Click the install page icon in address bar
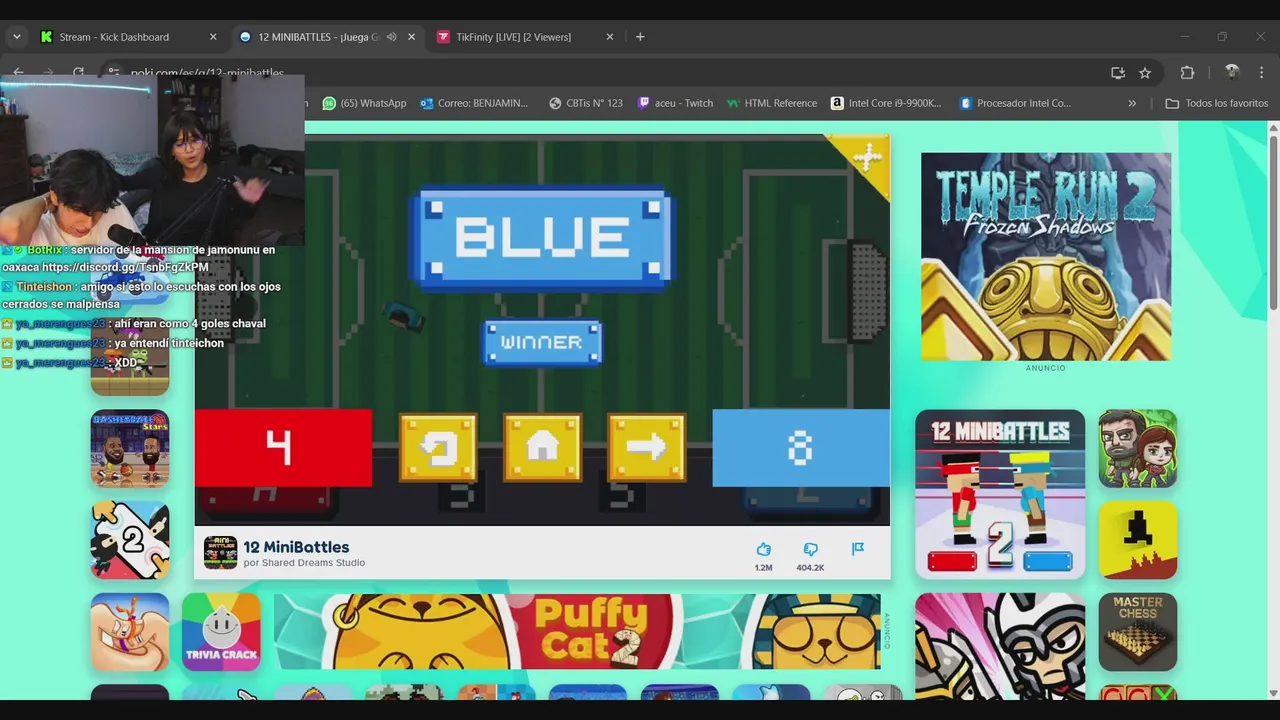 pos(1118,73)
